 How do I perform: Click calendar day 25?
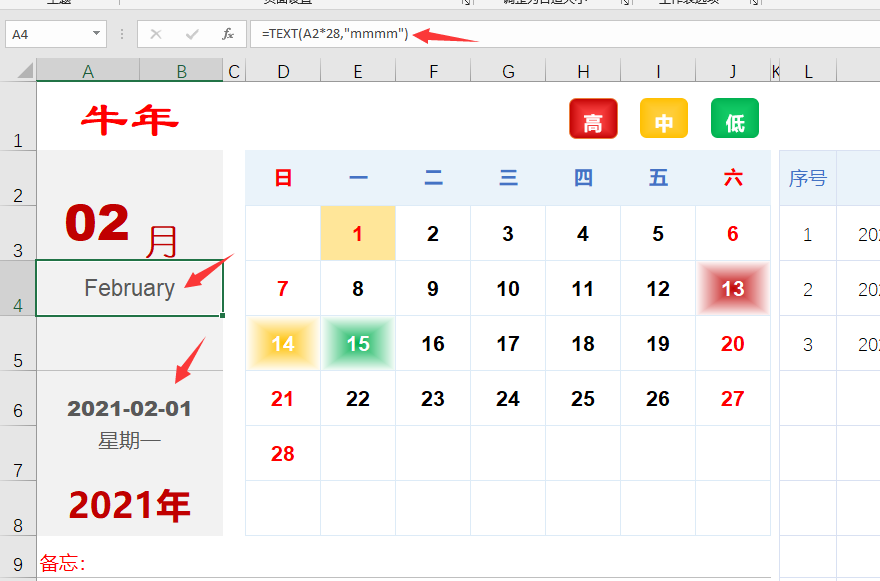pos(583,398)
